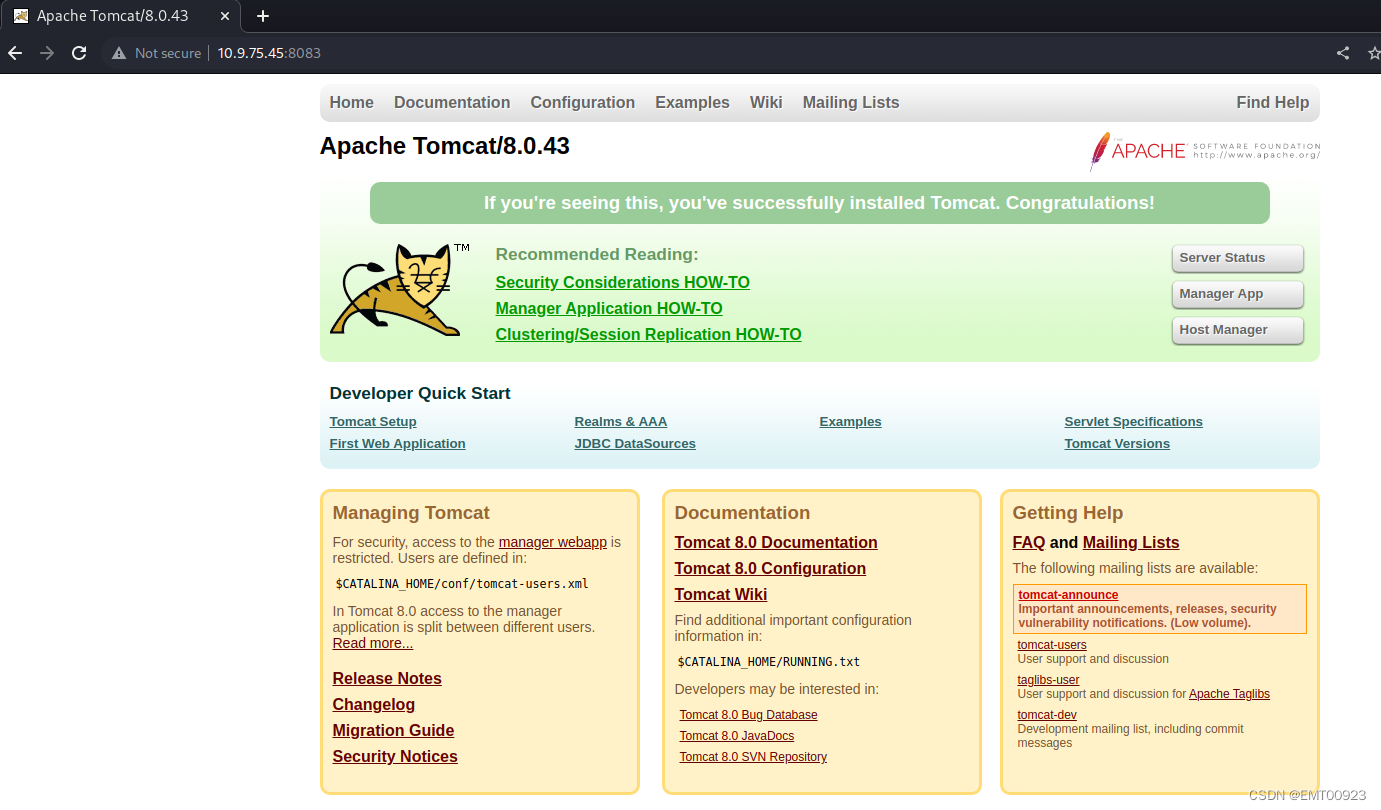Click the share icon in address bar

click(1343, 53)
